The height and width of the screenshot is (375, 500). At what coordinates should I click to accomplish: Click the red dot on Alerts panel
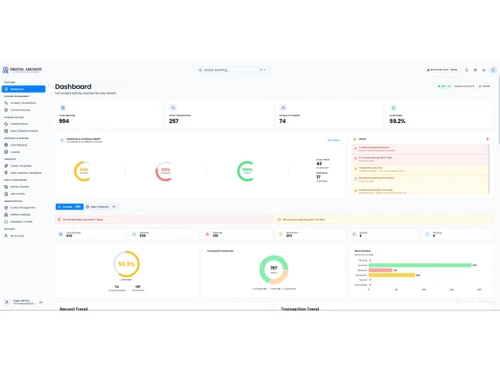[487, 139]
